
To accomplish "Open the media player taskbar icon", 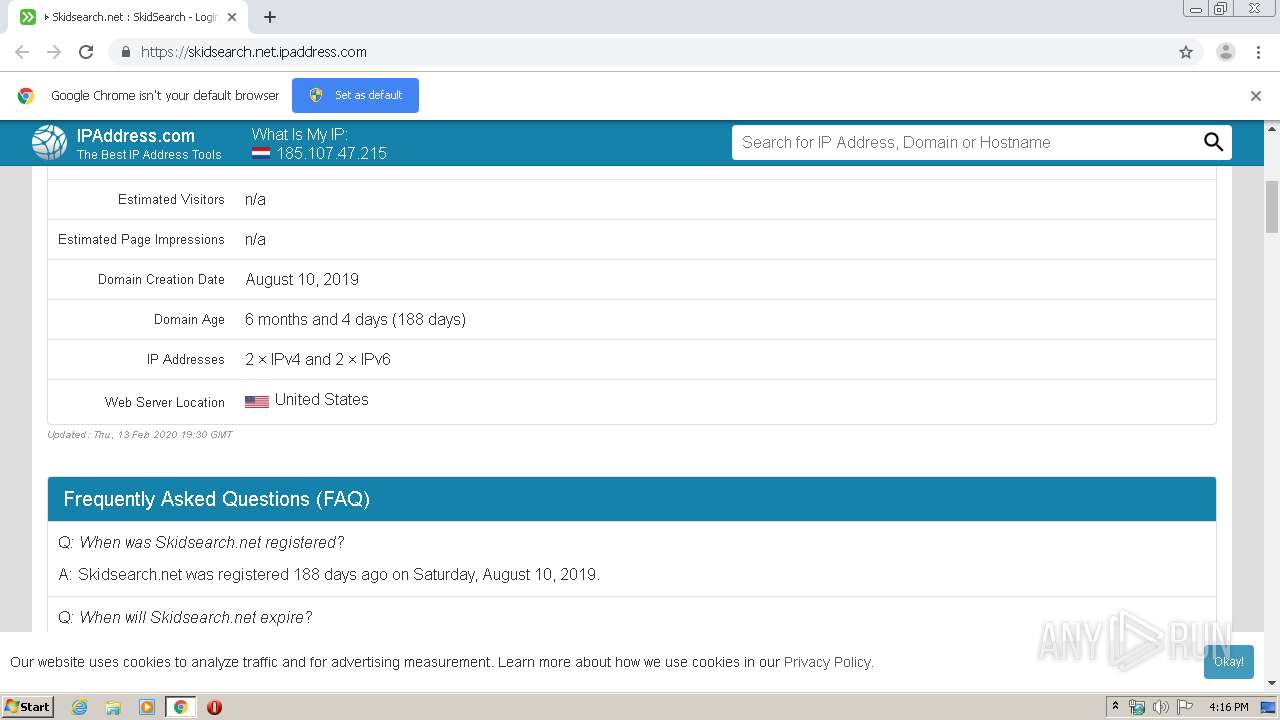I will click(x=147, y=707).
